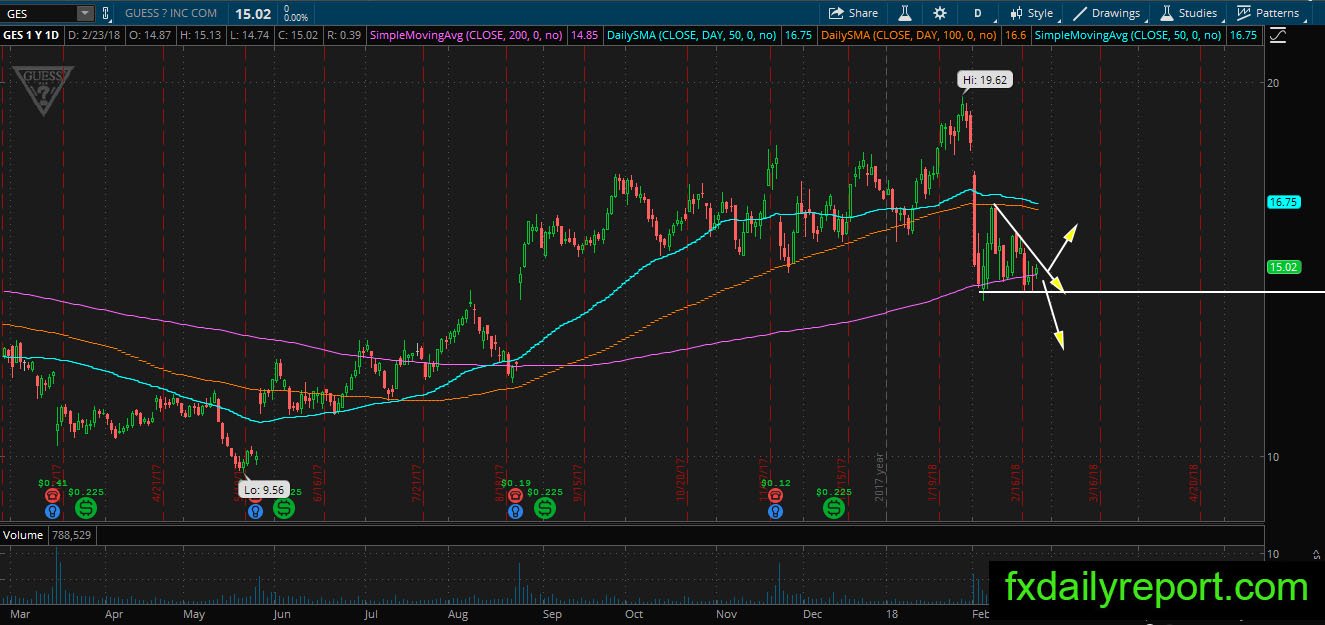Viewport: 1325px width, 625px height.
Task: Click the dividend dollar icon near June
Action: (284, 508)
